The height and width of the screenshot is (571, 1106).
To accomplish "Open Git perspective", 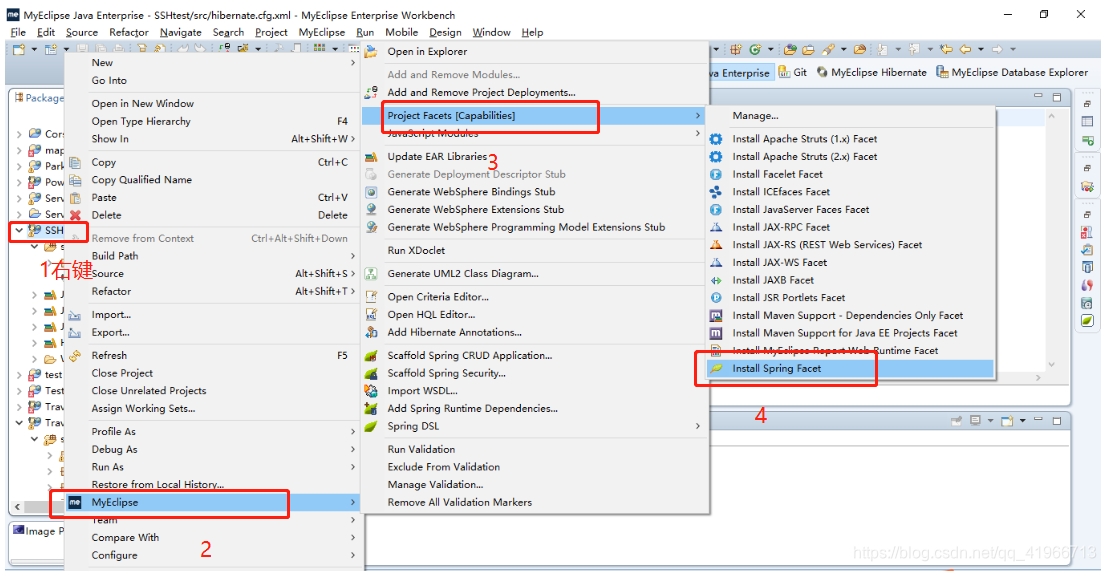I will [x=793, y=72].
